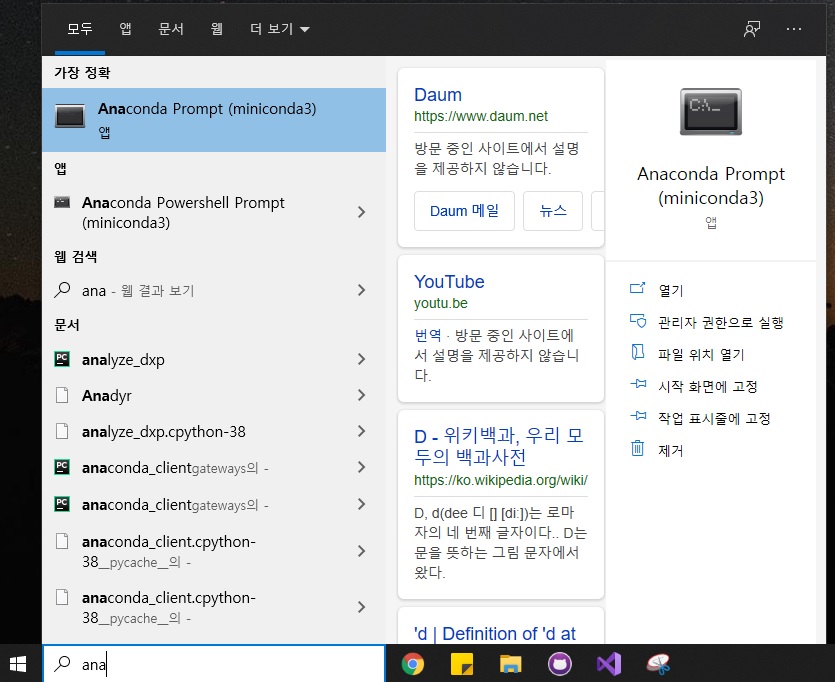Switch to the 문서 tab
Viewport: 836px width, 682px height.
[171, 29]
